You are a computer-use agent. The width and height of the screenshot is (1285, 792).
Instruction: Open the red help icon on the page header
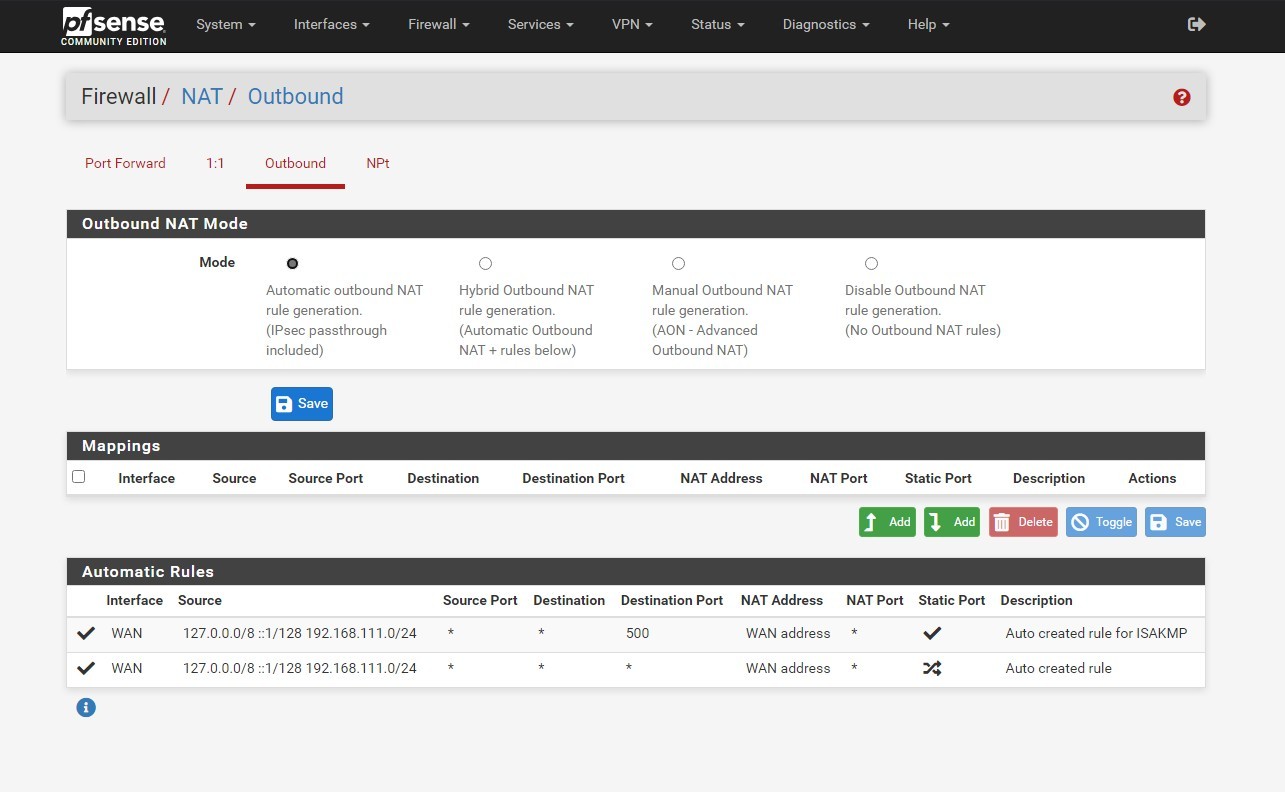click(x=1181, y=97)
